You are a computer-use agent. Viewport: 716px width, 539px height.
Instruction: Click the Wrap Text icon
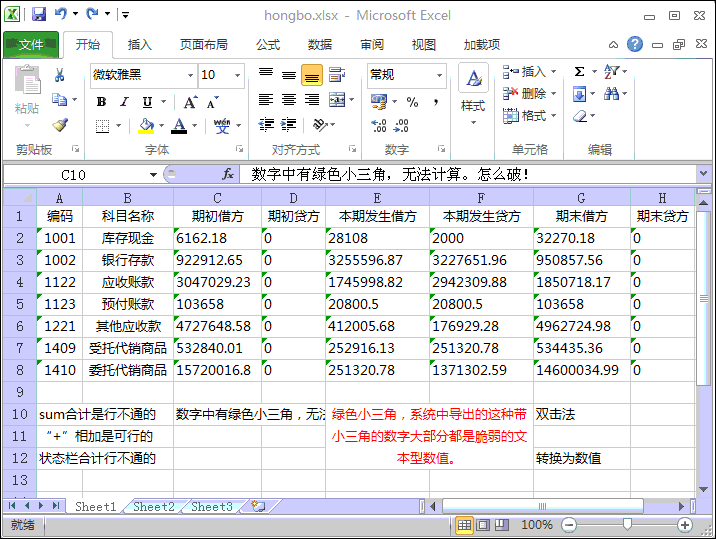[337, 74]
